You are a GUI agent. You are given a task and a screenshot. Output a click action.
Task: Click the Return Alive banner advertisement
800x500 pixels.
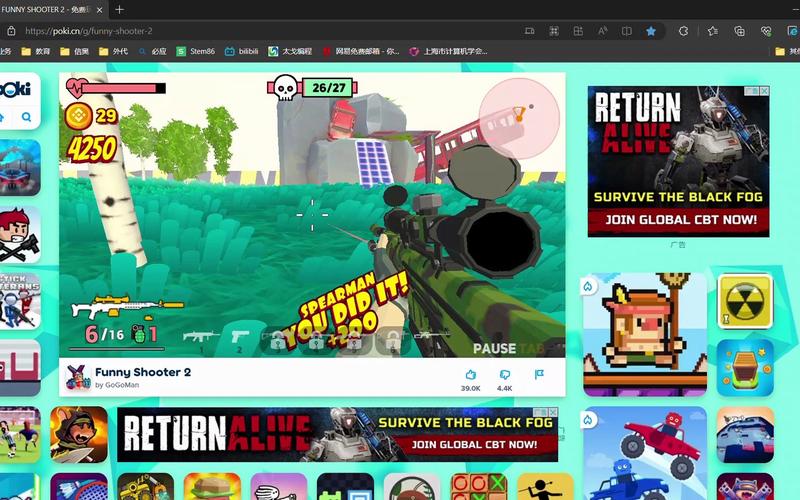point(337,434)
